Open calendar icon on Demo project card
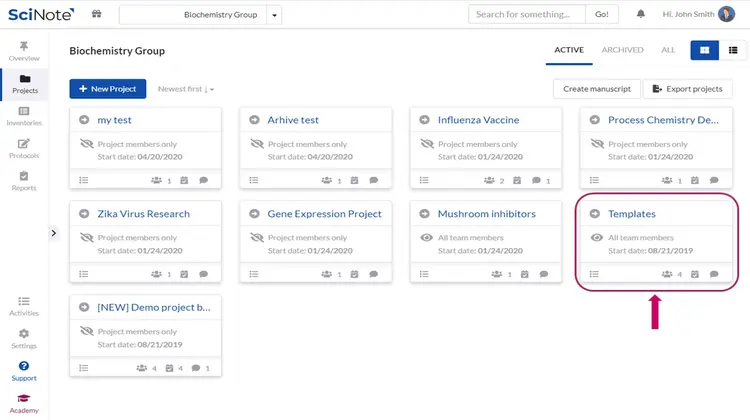The width and height of the screenshot is (750, 420). pos(169,368)
